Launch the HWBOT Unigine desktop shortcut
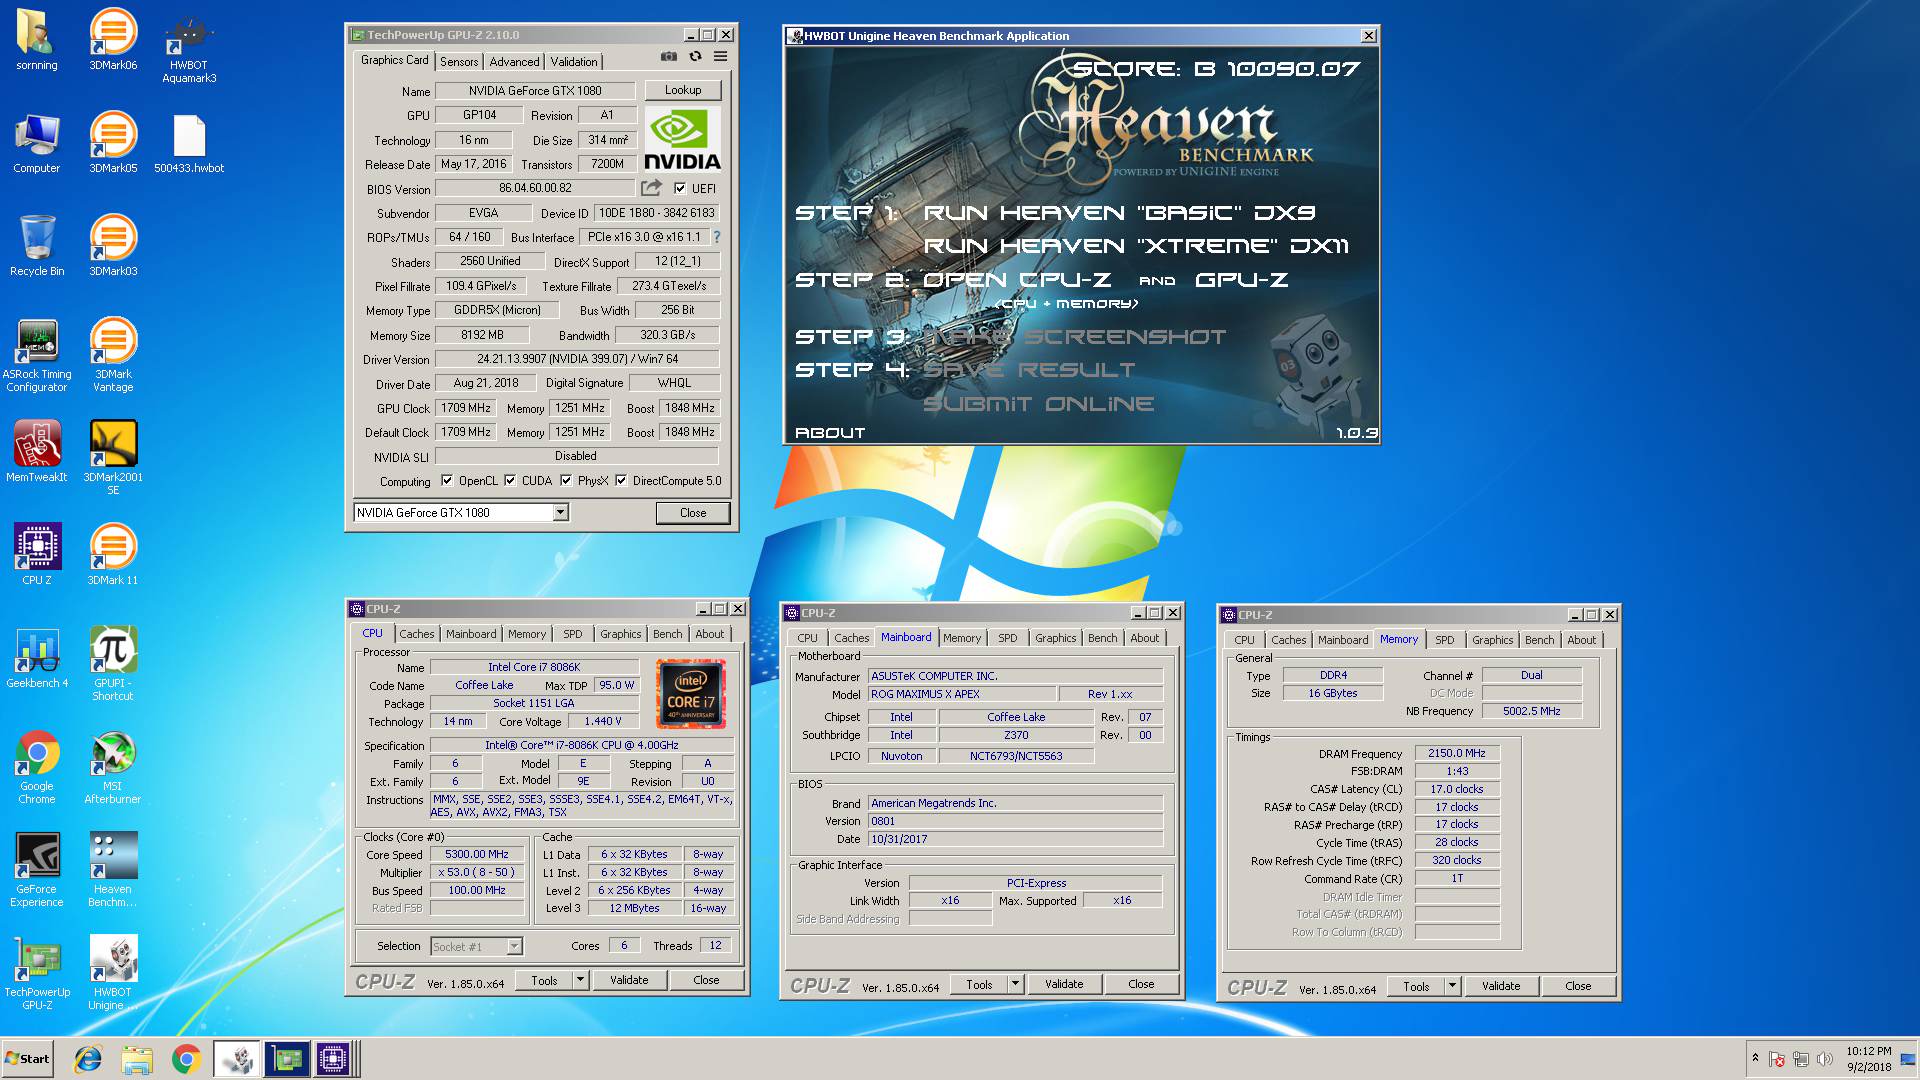This screenshot has width=1920, height=1080. [x=113, y=973]
